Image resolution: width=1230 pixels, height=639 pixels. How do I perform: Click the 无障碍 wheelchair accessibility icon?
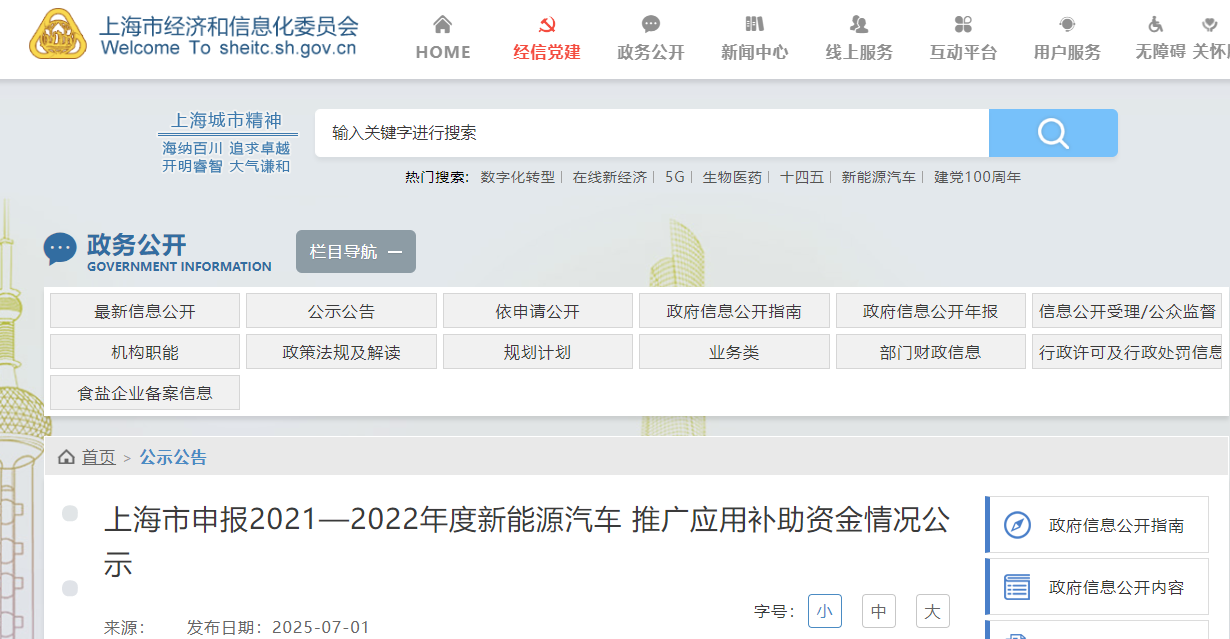(x=1156, y=25)
